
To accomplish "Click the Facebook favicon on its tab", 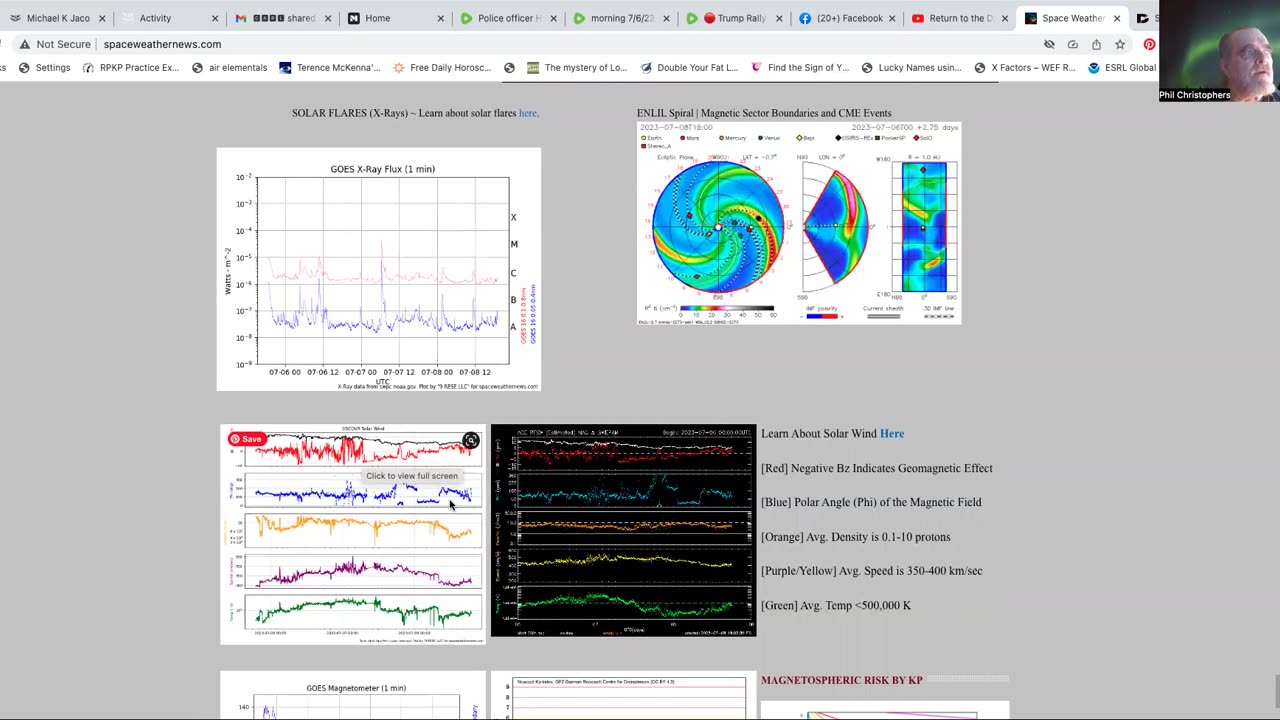I will tap(805, 18).
